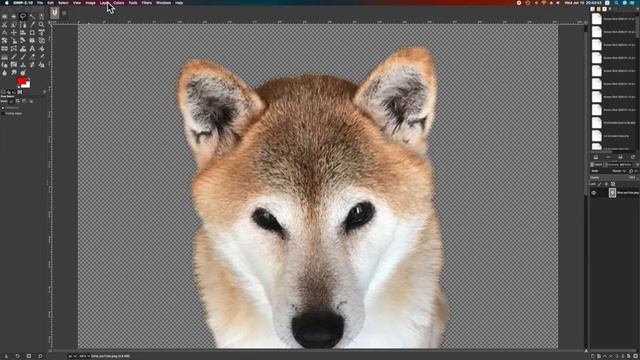
Task: Click the white background color swatch
Action: [x=27, y=85]
